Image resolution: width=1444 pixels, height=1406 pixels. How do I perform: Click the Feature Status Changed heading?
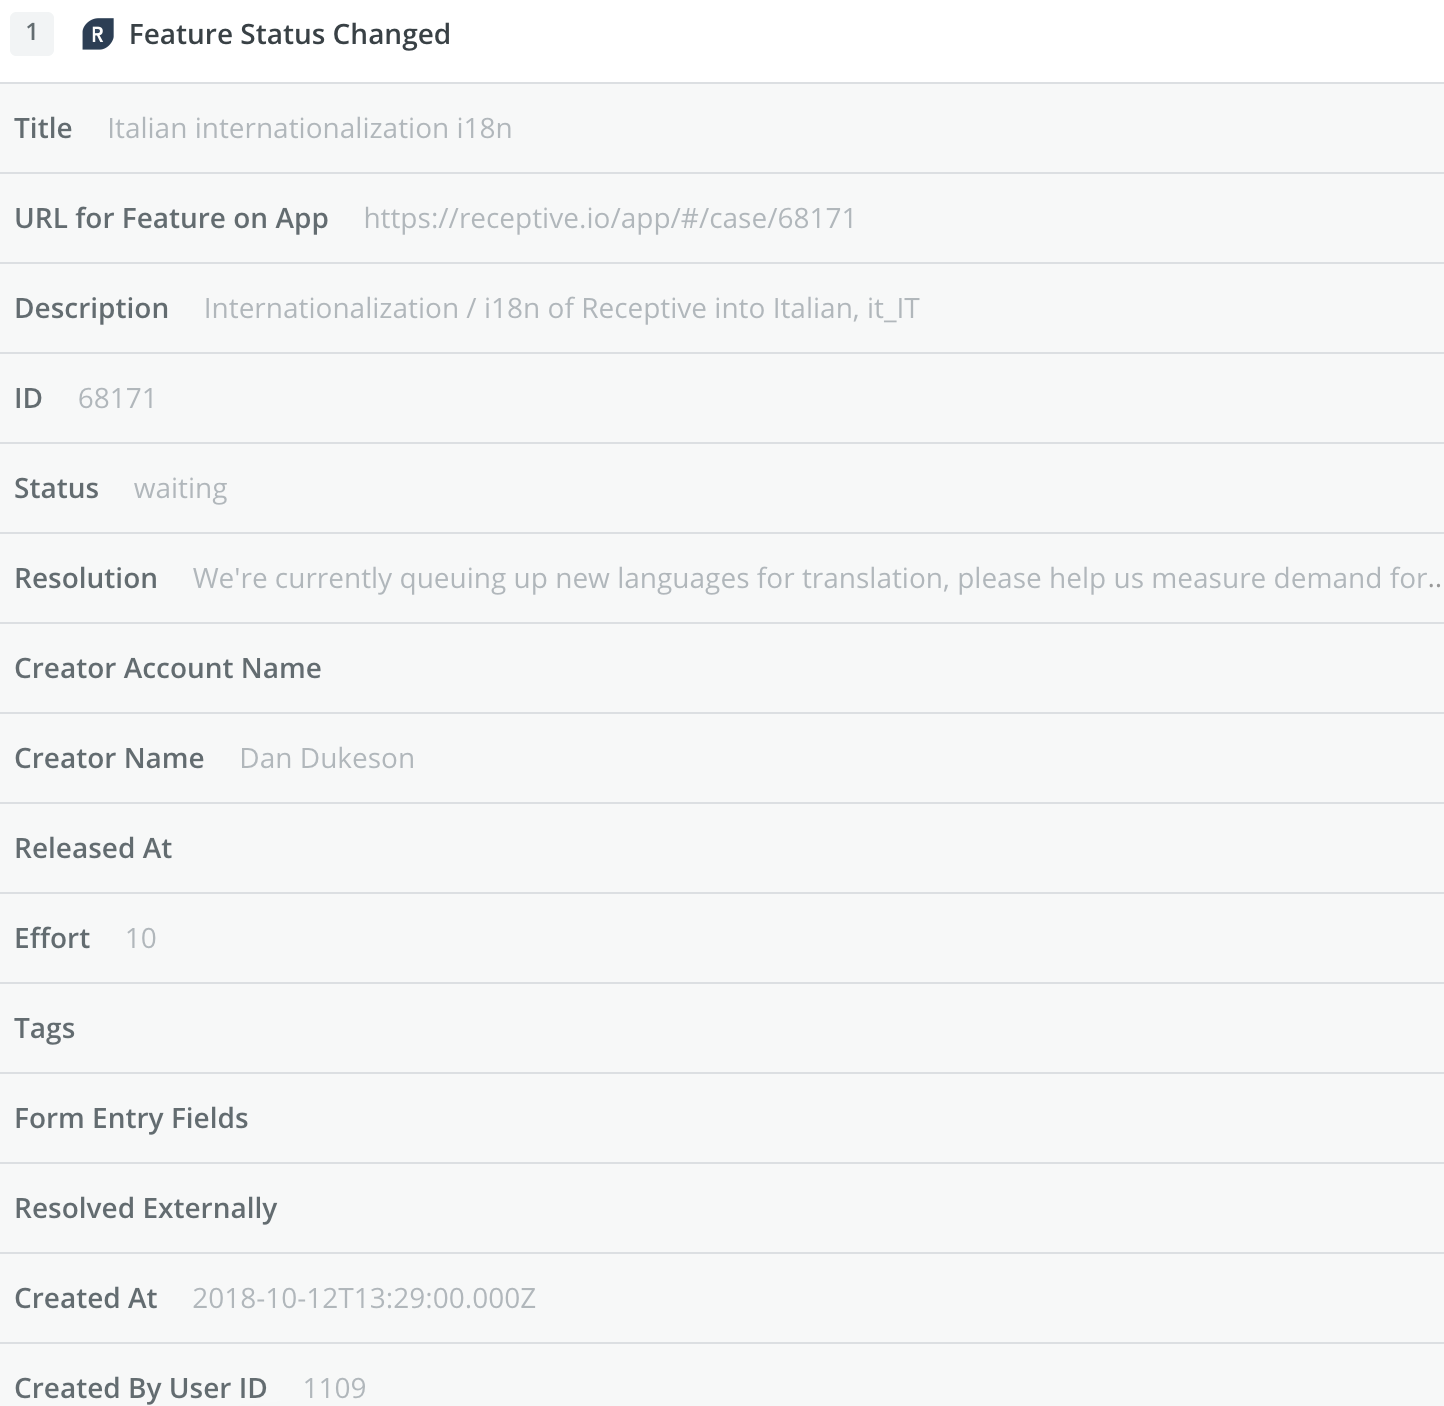(x=290, y=34)
